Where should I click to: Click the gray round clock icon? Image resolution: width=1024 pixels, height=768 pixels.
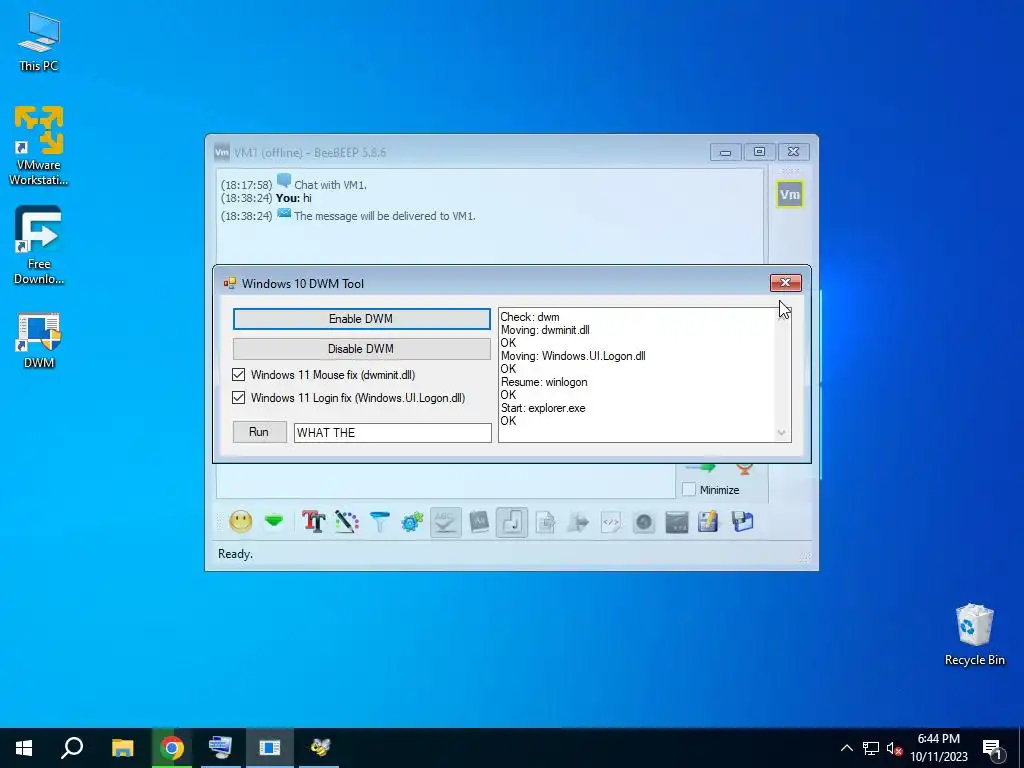pos(644,522)
